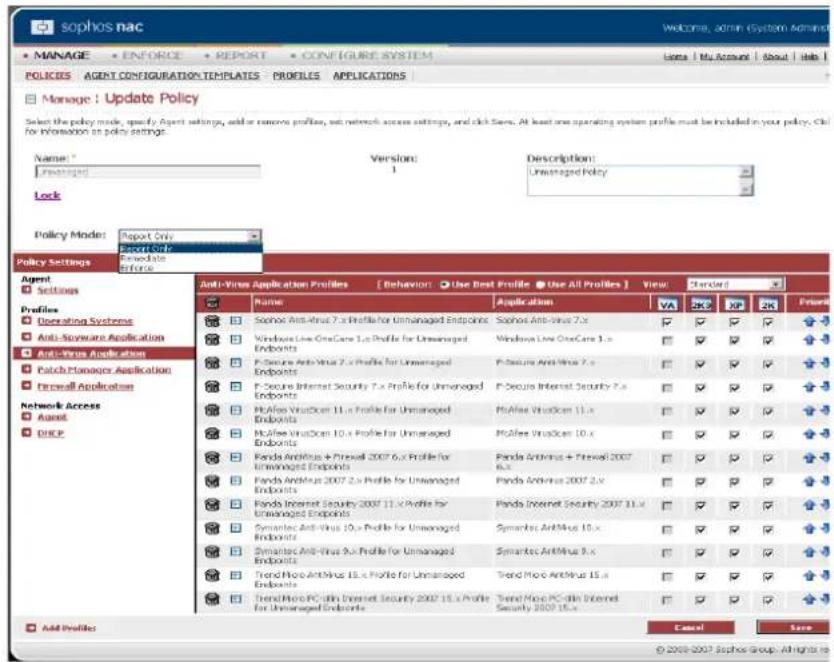Move Symantec AntiVirus 9.x up in priority
Image resolution: width=834 pixels, height=662 pixels.
pos(809,552)
